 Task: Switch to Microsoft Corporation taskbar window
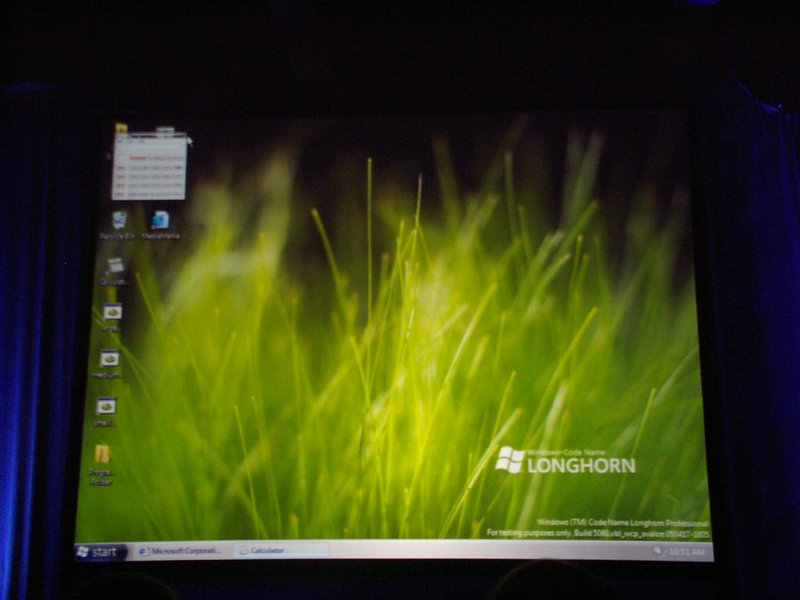(x=181, y=551)
